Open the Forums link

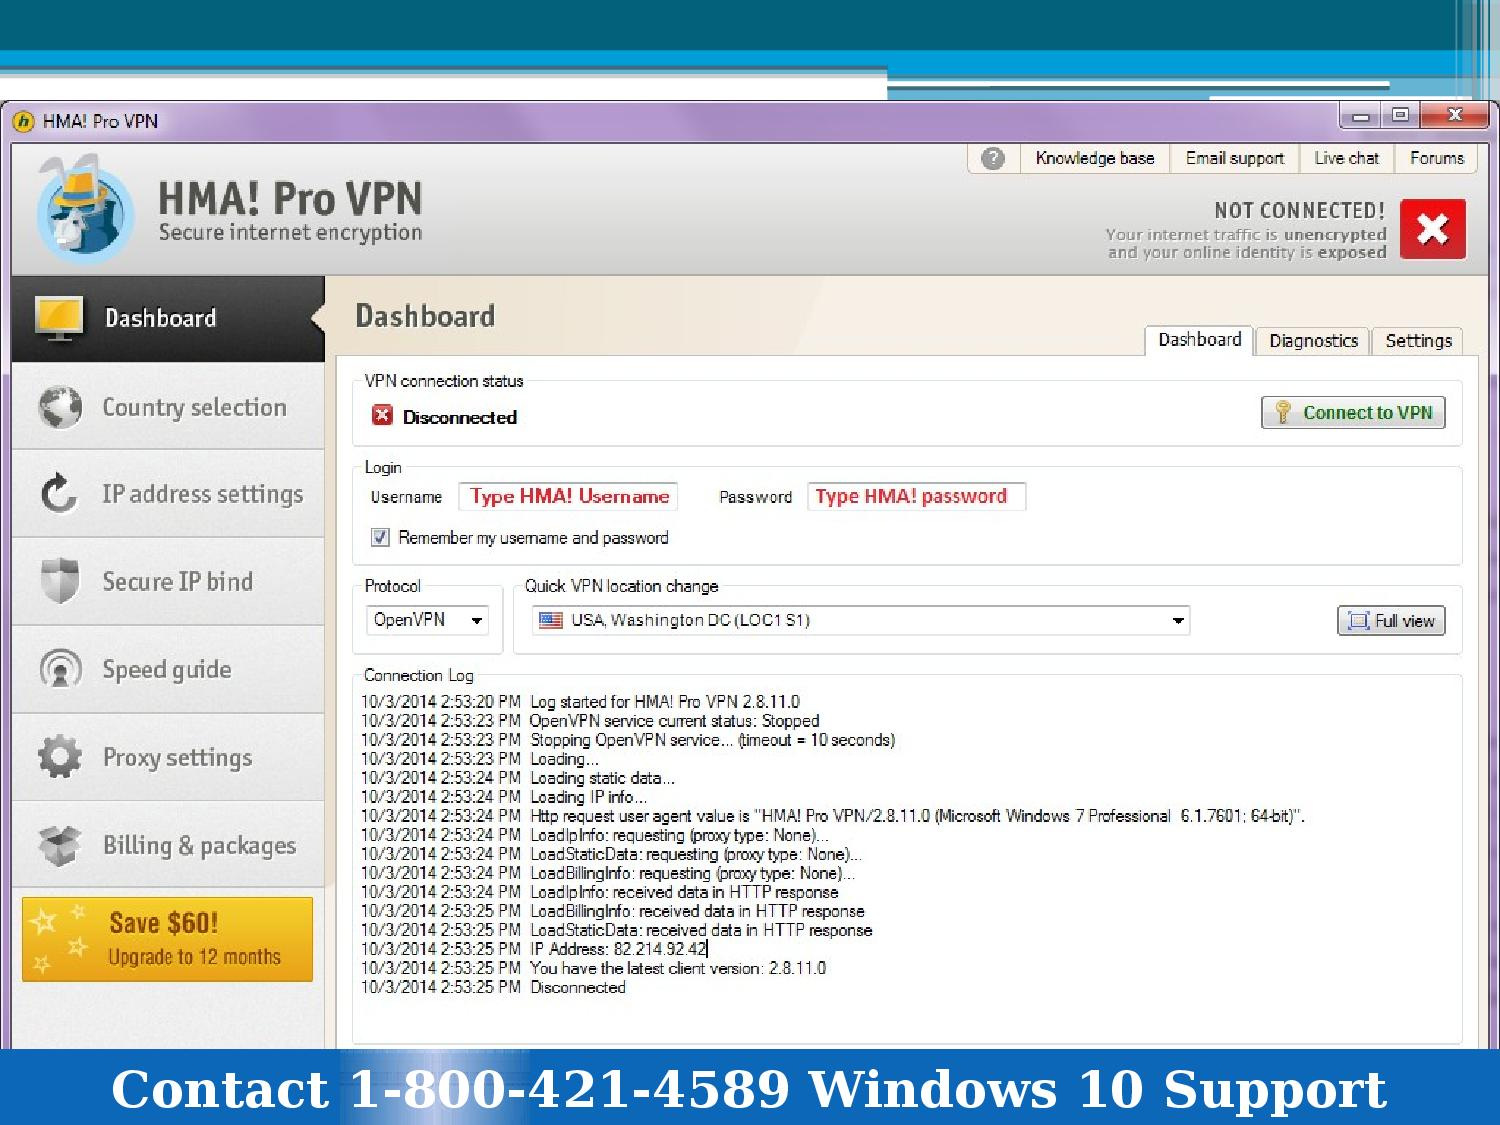click(x=1436, y=158)
